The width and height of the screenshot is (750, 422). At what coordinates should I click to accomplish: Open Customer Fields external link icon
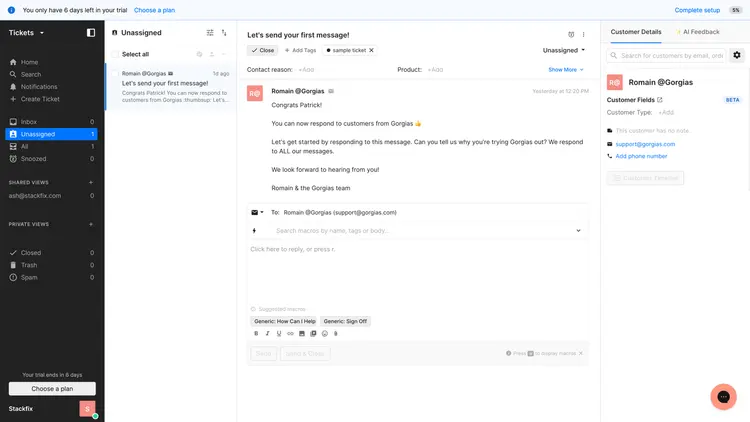pyautogui.click(x=660, y=100)
